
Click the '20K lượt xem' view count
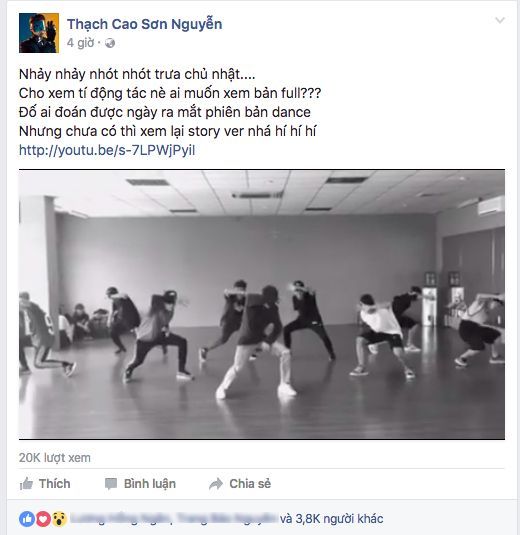click(55, 458)
